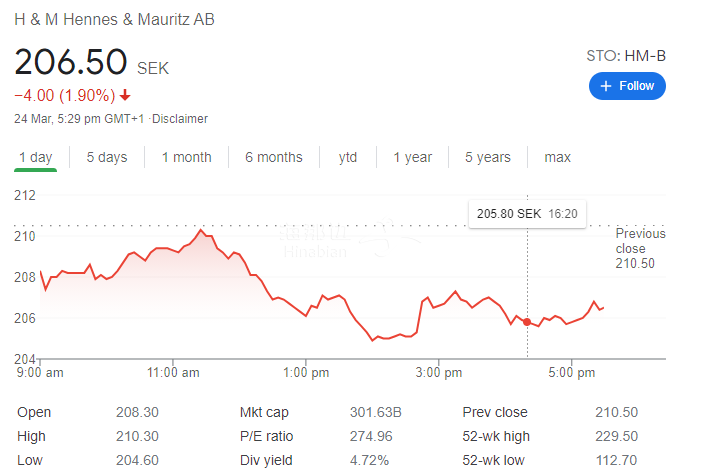Click the plus icon in Follow

coord(605,86)
